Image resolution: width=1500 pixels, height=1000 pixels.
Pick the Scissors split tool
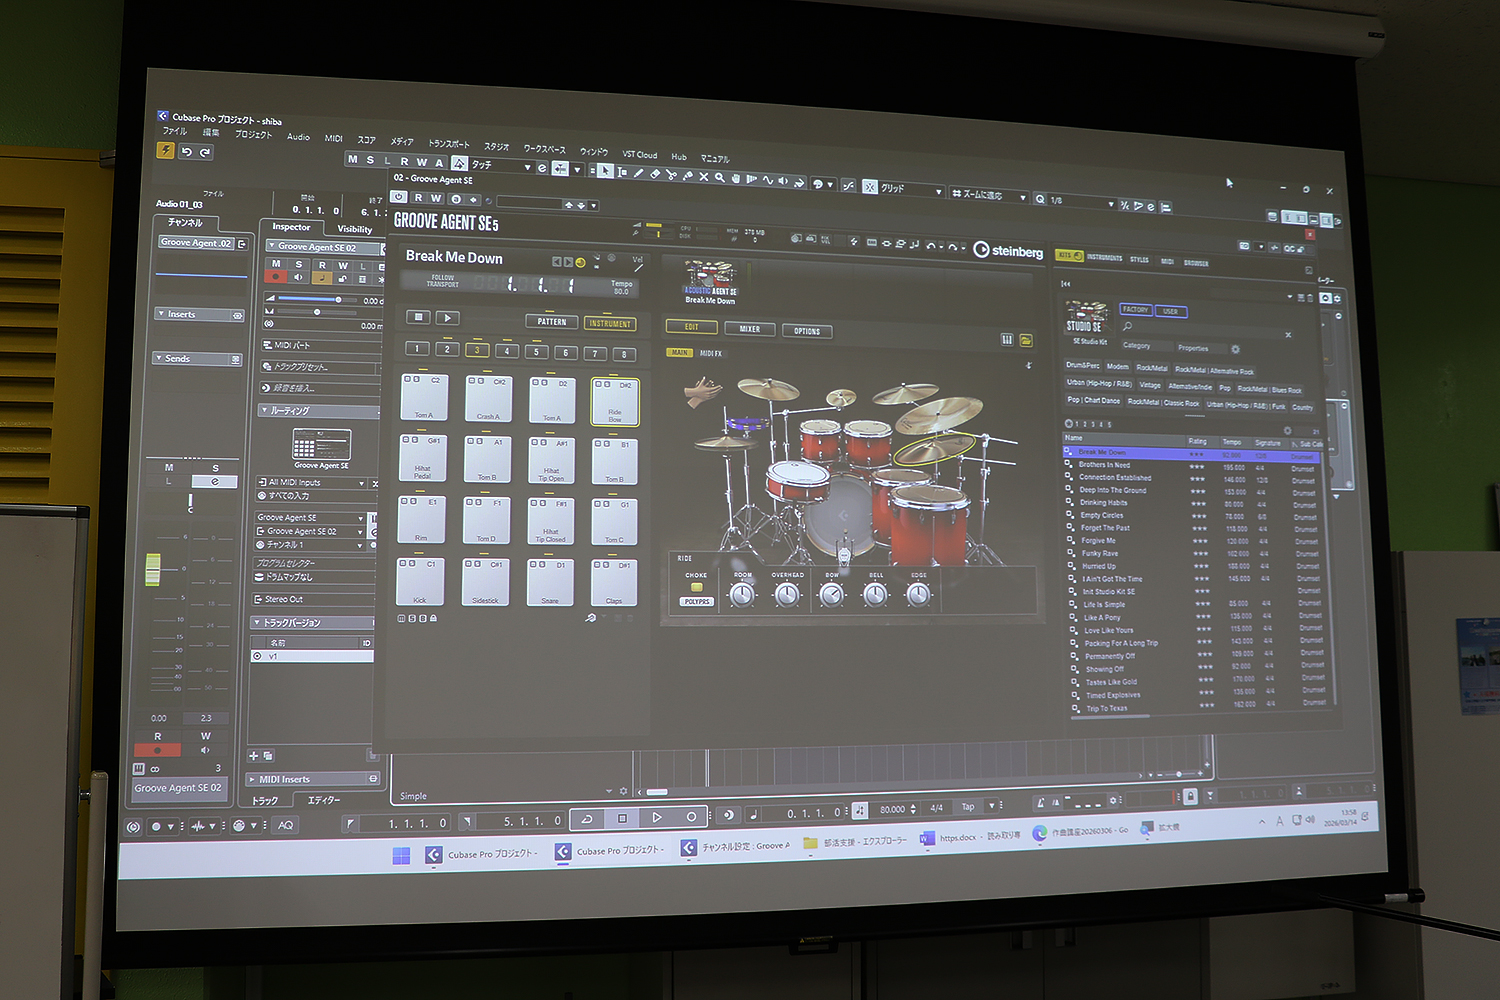[x=671, y=175]
